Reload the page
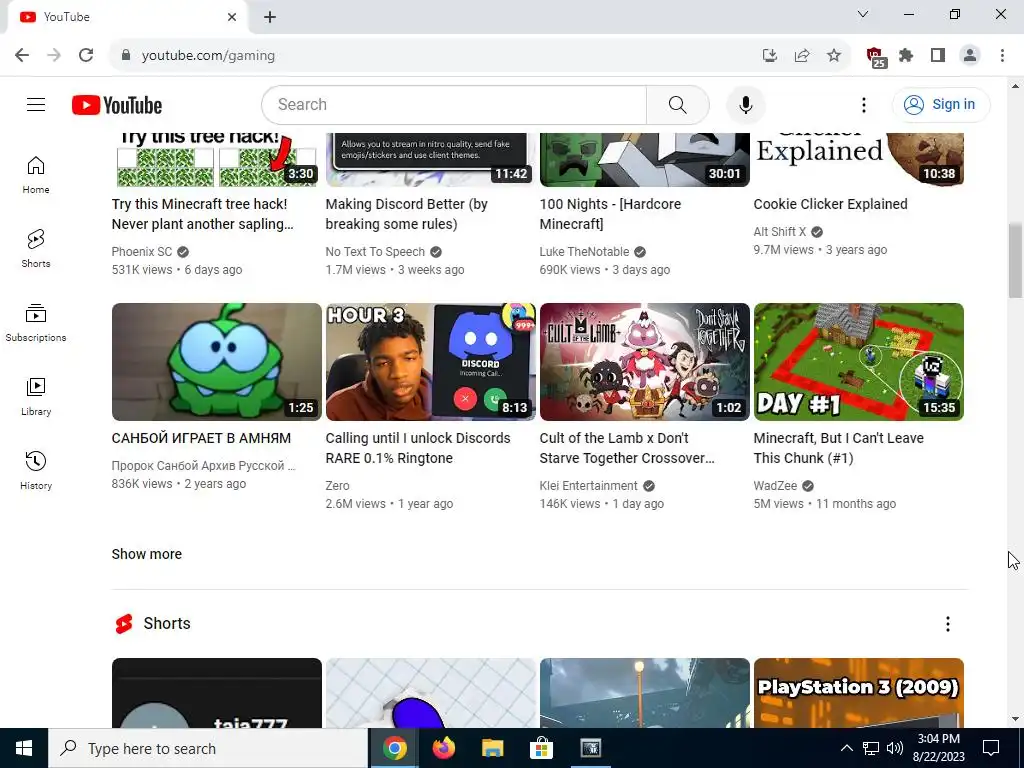1024x768 pixels. pos(86,56)
